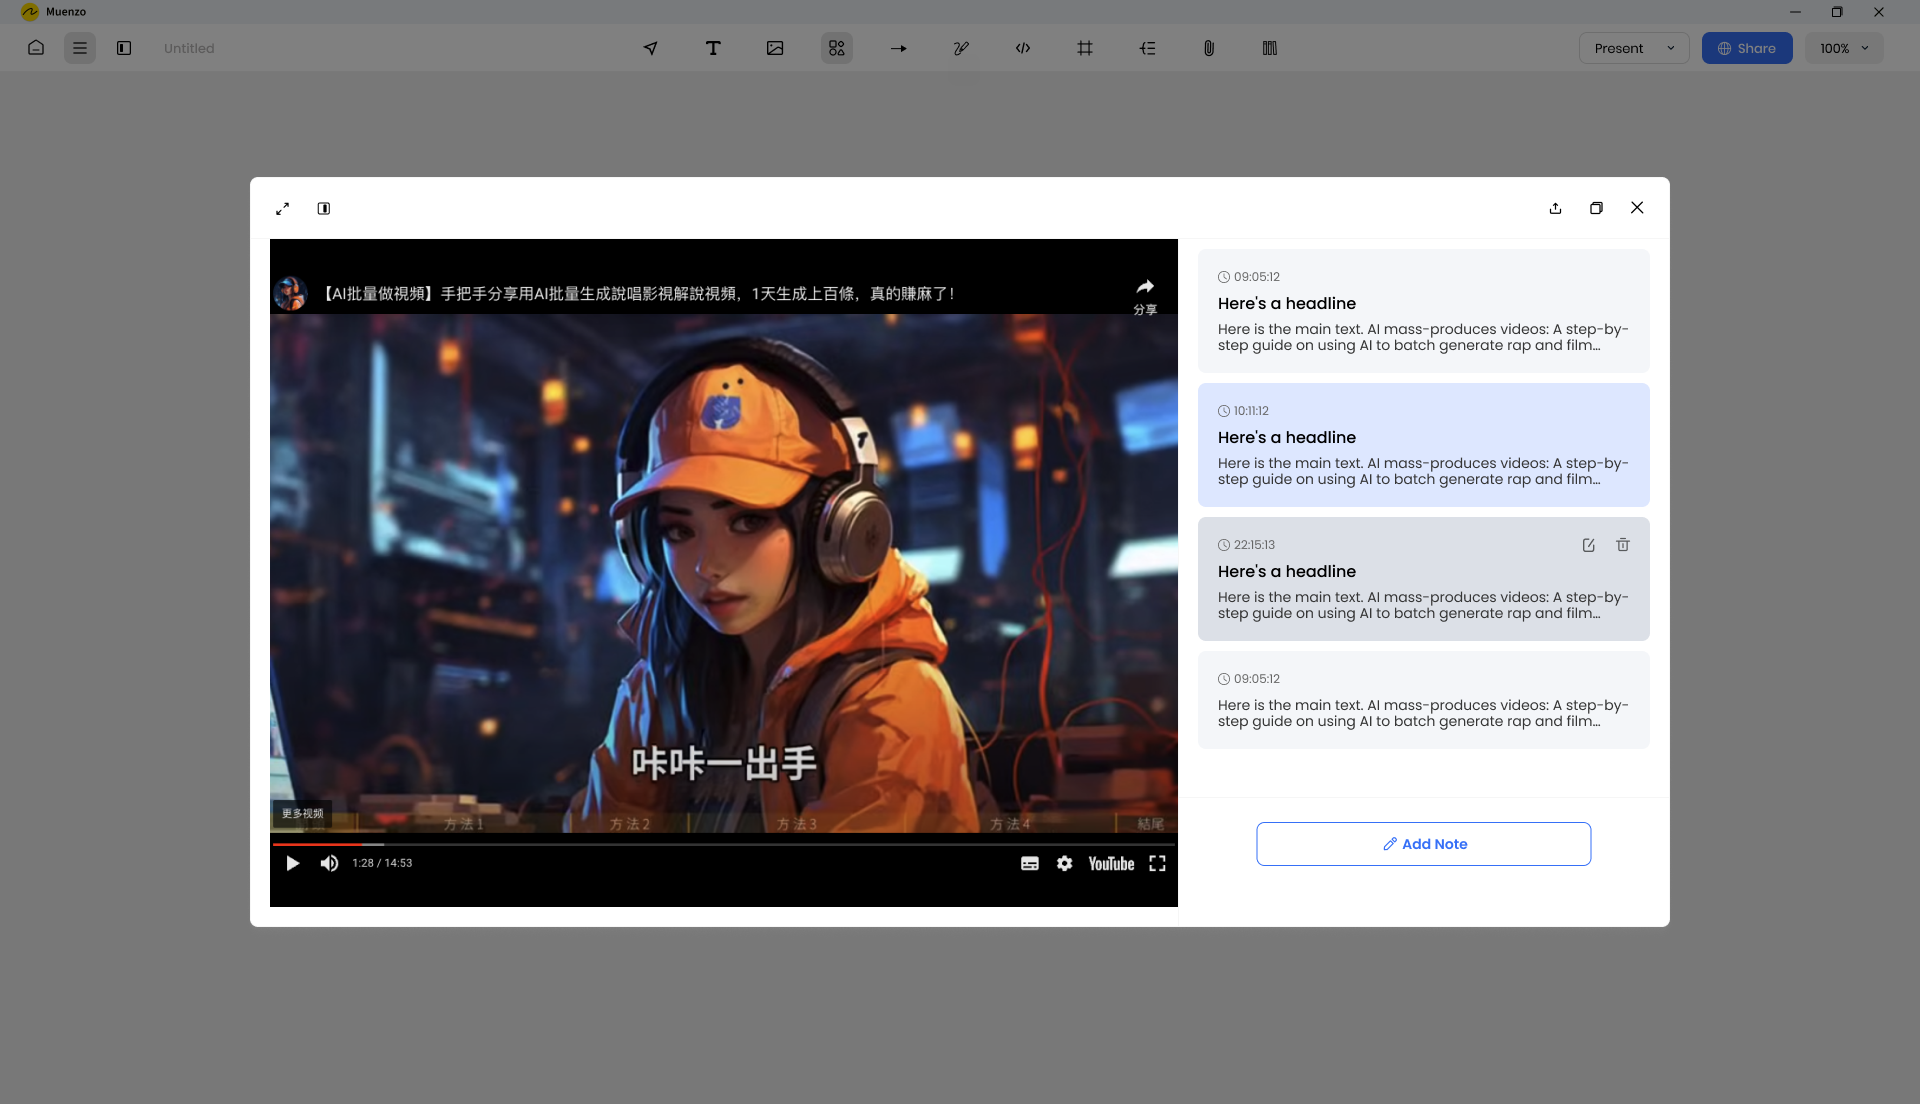This screenshot has height=1104, width=1920.
Task: Click the Untitled document title
Action: [x=189, y=48]
